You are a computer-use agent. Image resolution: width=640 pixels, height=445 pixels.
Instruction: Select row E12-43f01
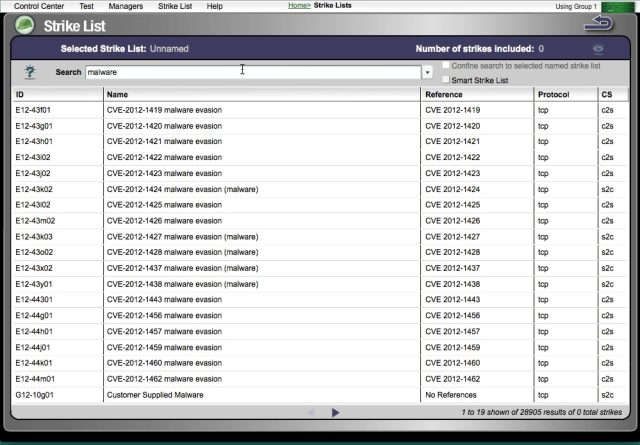point(320,110)
